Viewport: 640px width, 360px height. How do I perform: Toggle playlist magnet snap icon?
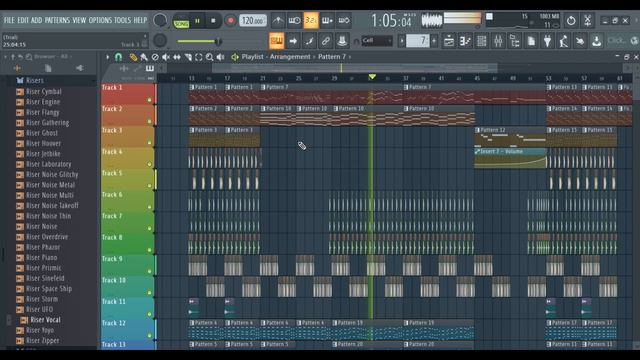coord(118,57)
